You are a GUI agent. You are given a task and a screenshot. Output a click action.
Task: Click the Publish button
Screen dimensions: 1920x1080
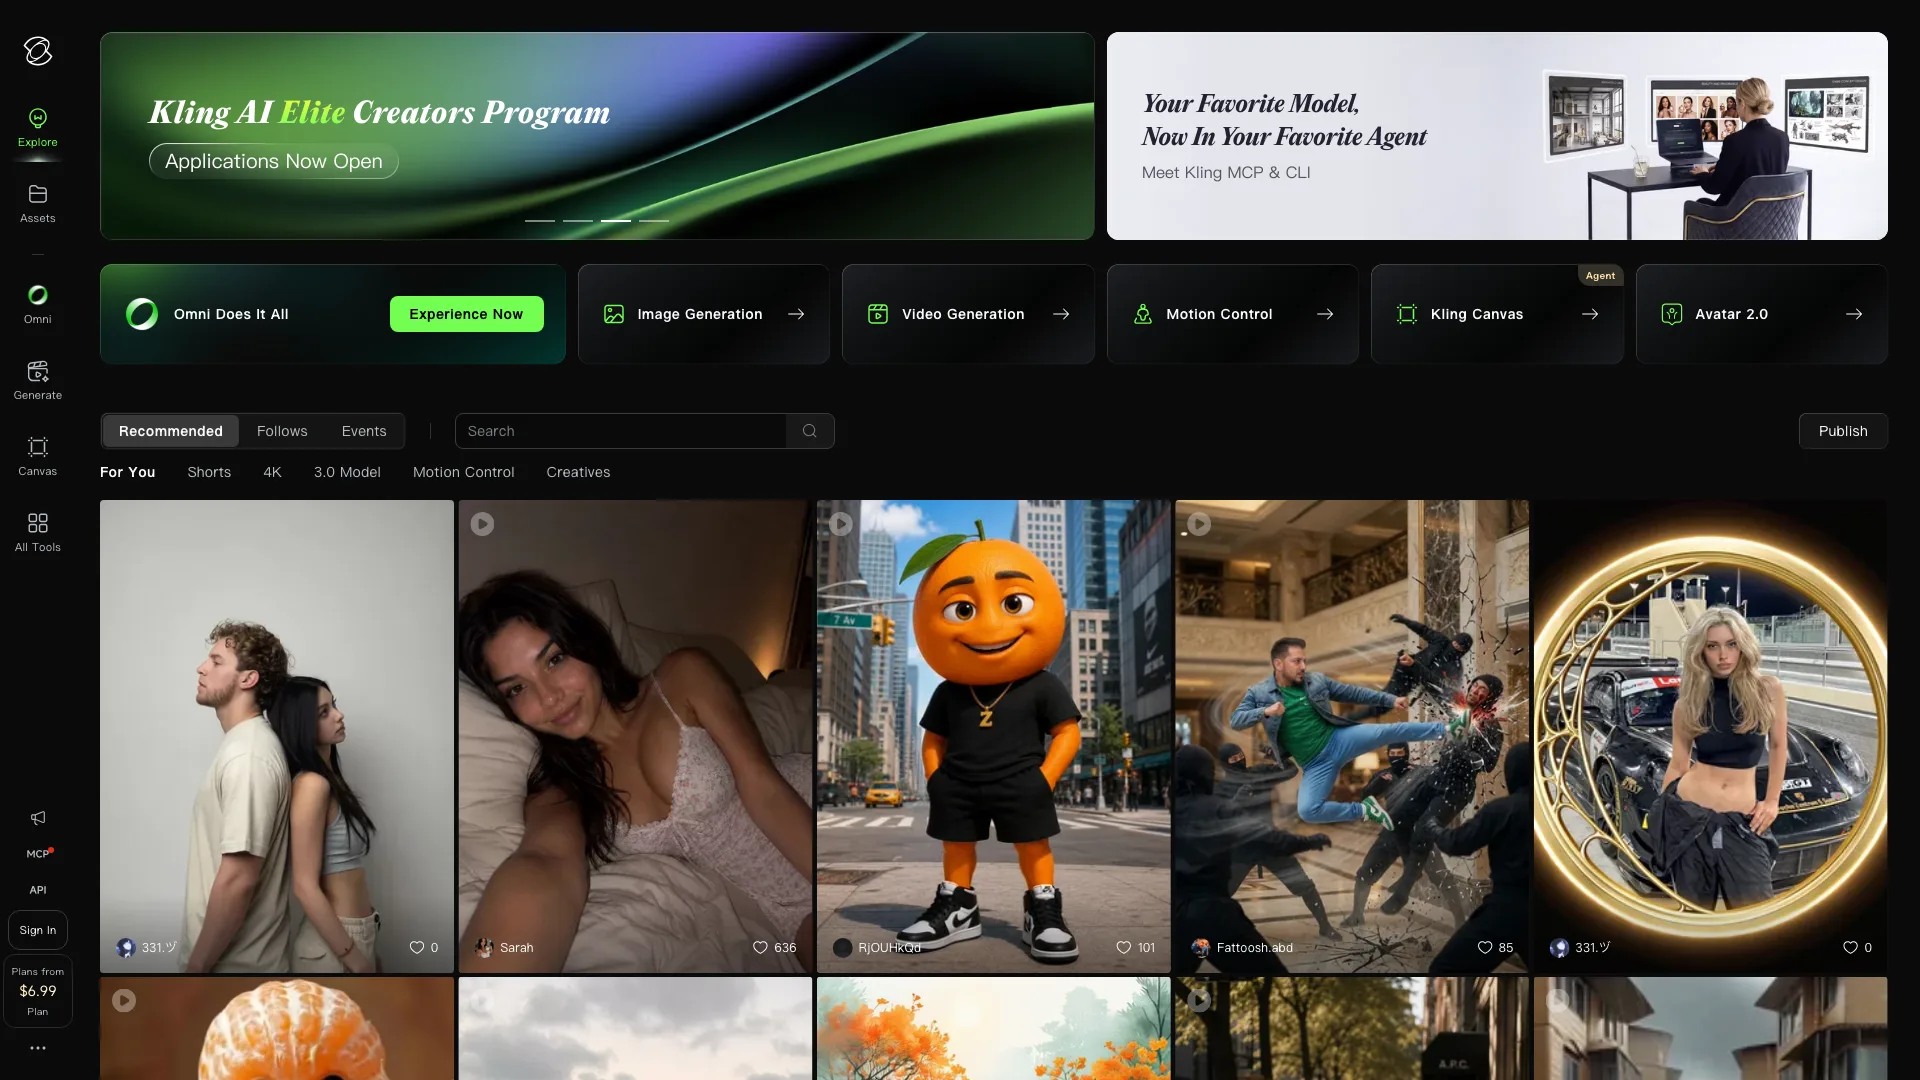[1843, 431]
